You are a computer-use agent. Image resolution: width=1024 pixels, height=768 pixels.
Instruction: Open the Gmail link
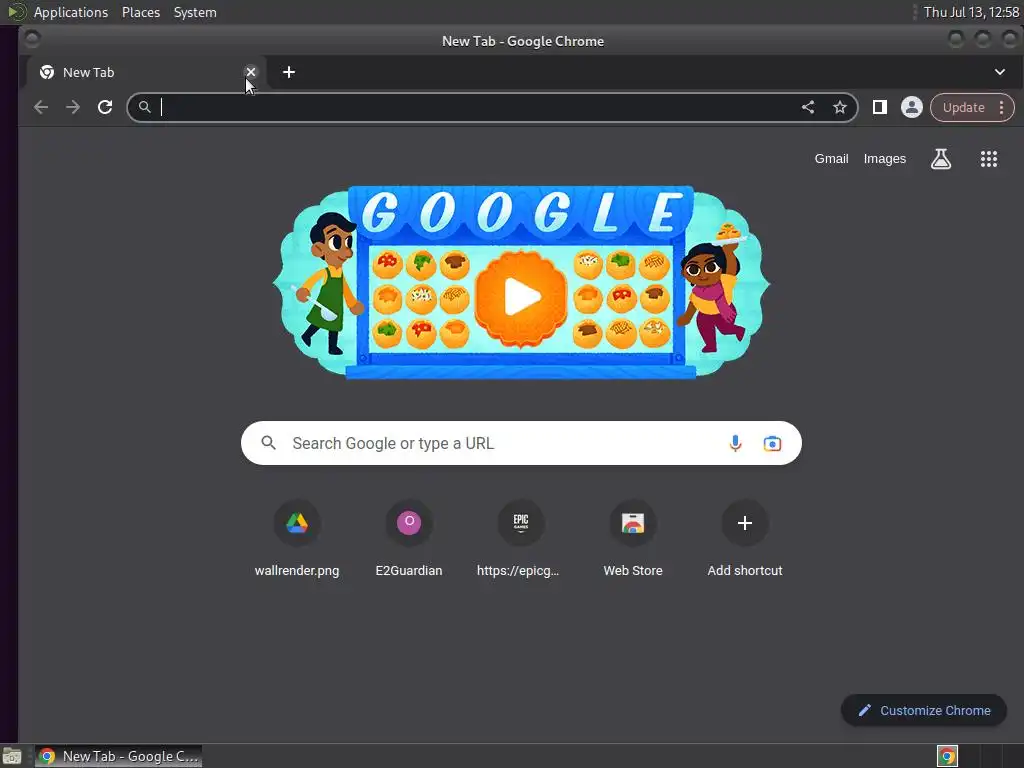pos(831,159)
